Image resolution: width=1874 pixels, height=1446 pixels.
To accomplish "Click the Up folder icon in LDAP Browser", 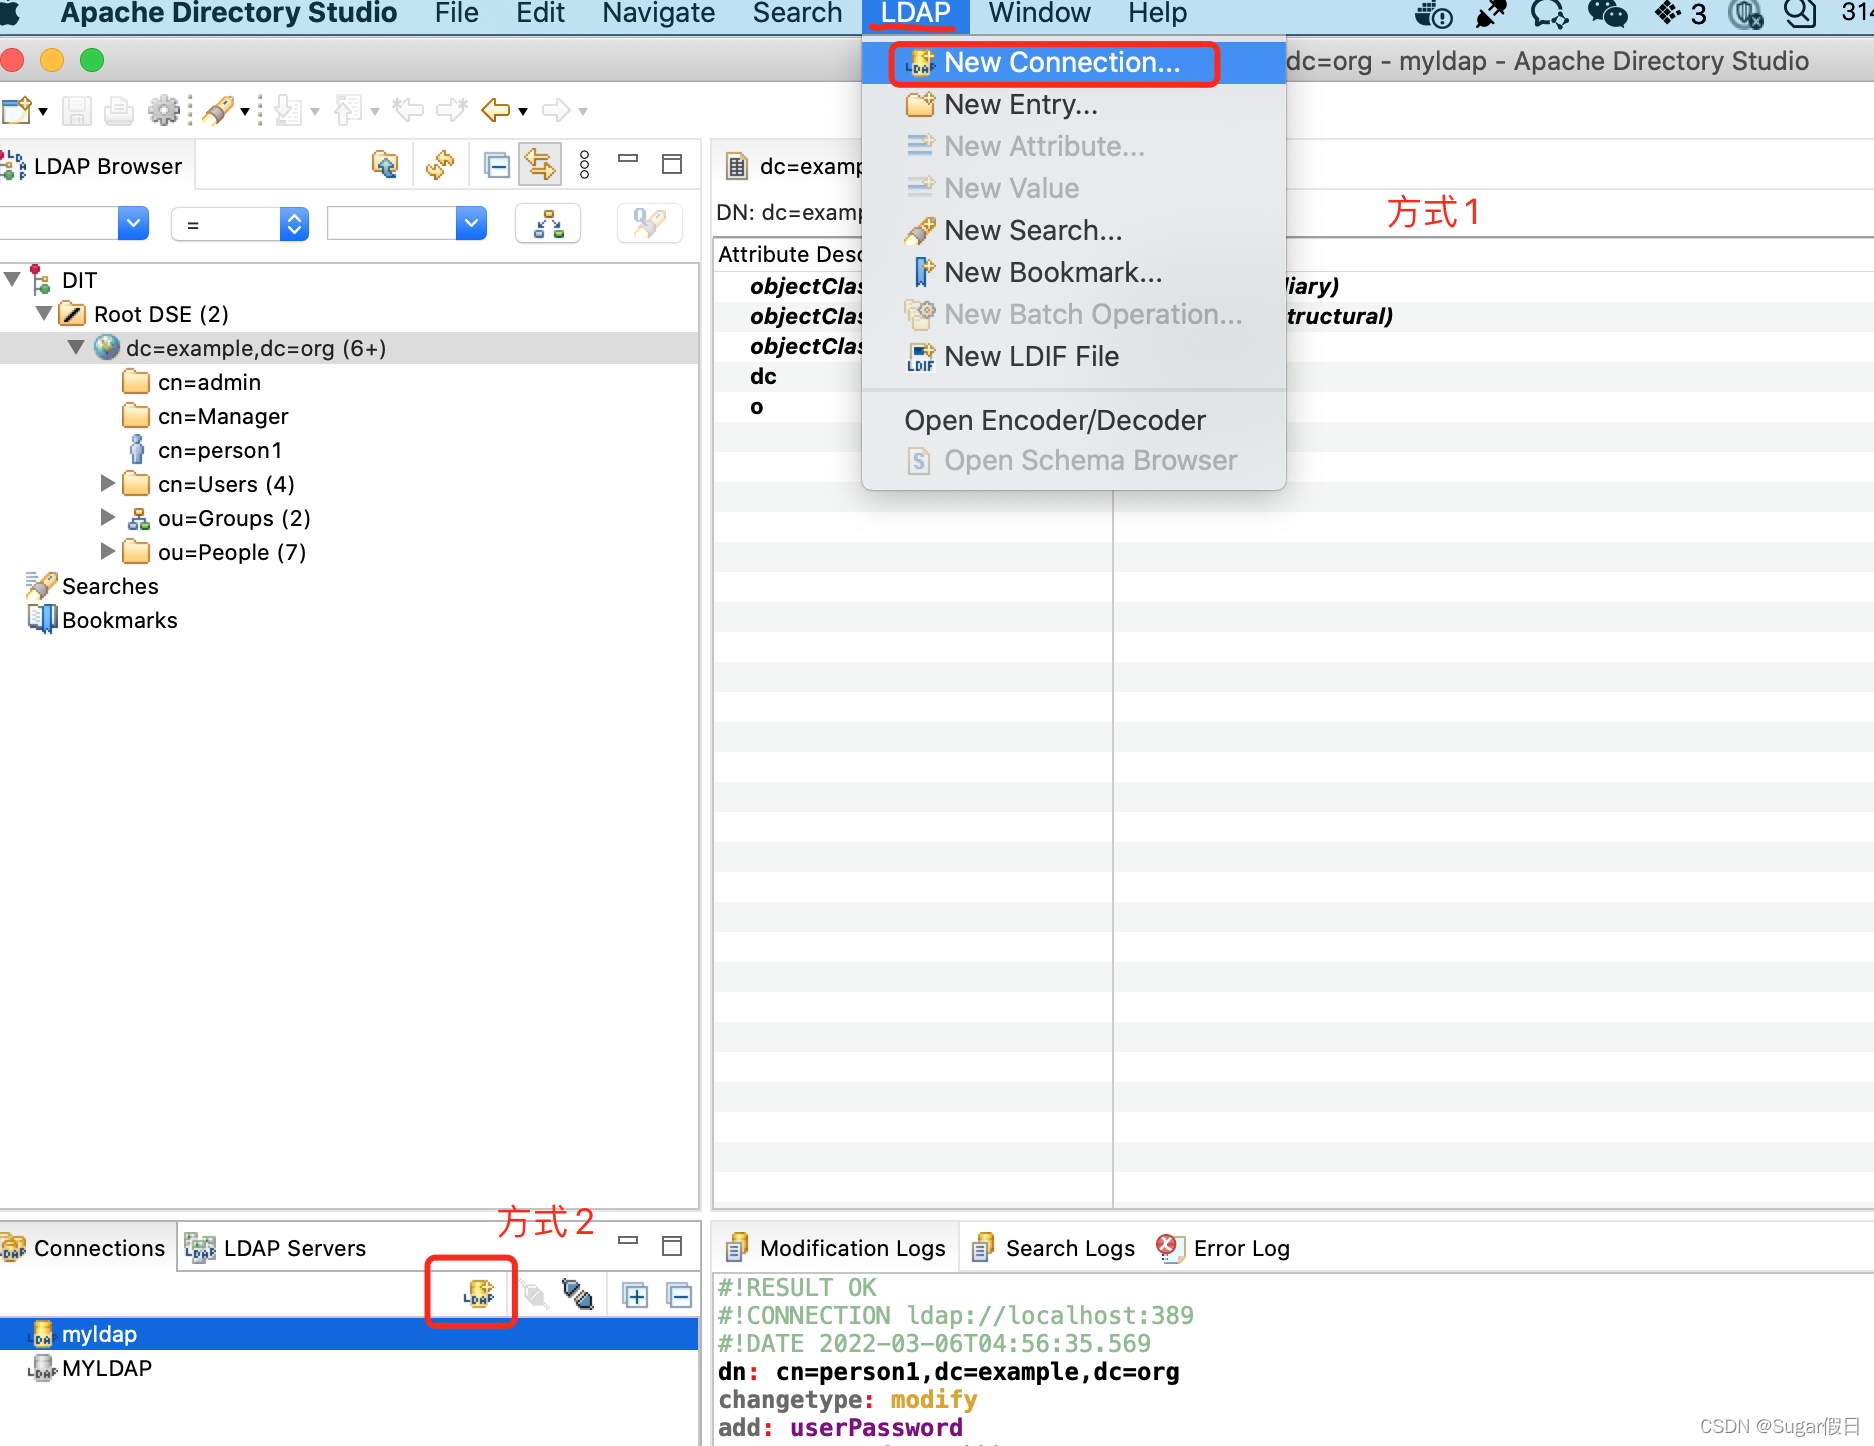I will (385, 164).
